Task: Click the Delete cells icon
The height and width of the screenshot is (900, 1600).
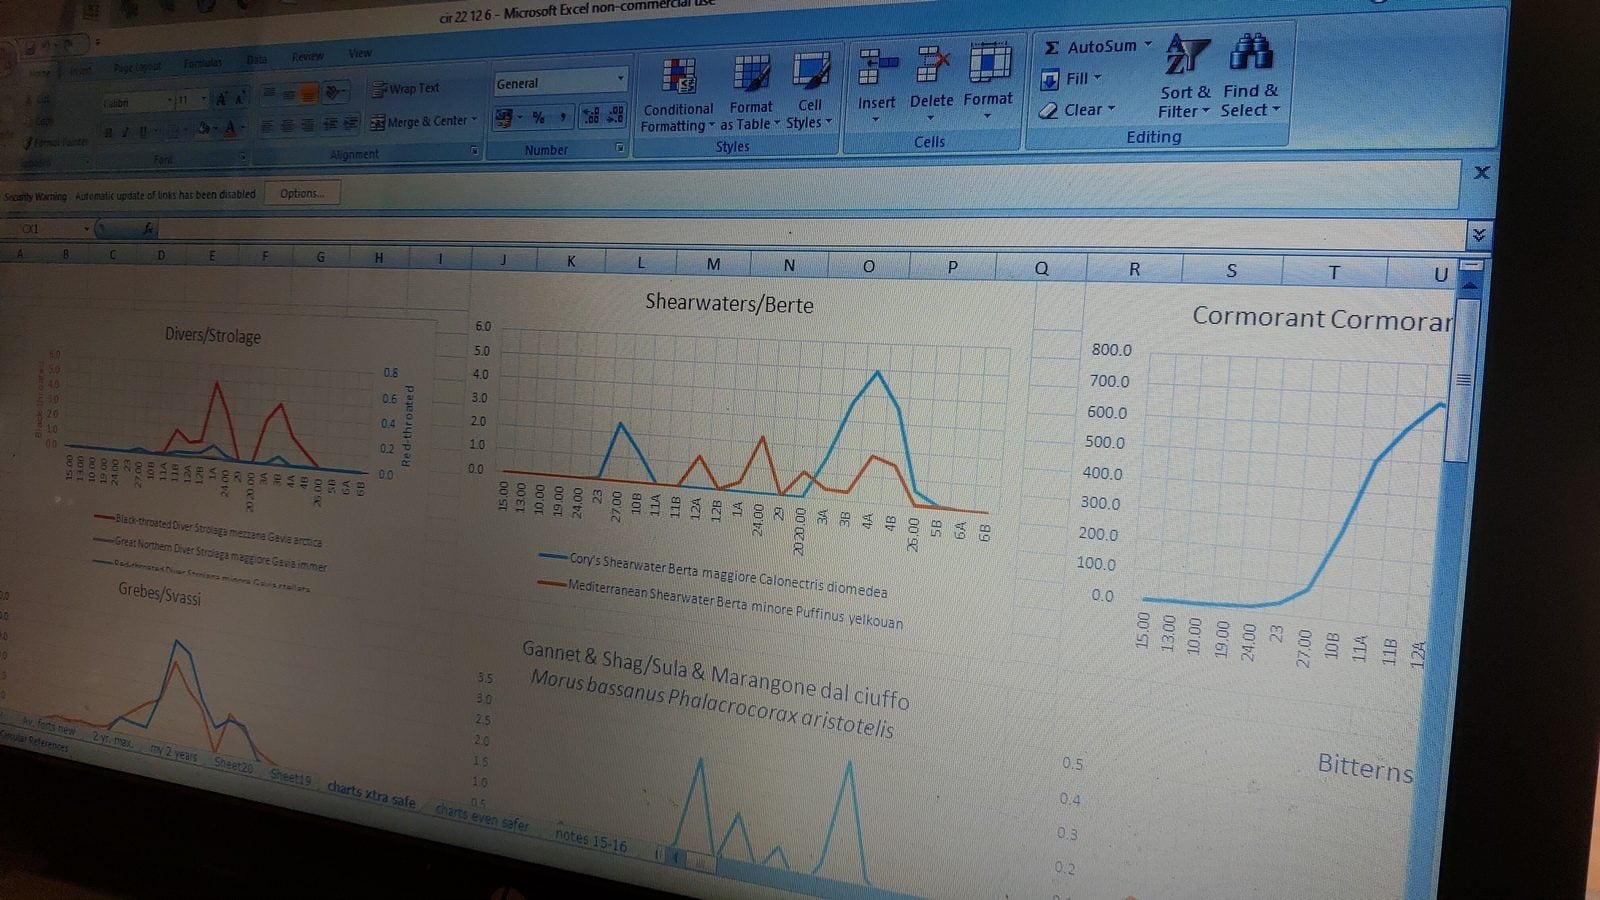Action: click(932, 66)
